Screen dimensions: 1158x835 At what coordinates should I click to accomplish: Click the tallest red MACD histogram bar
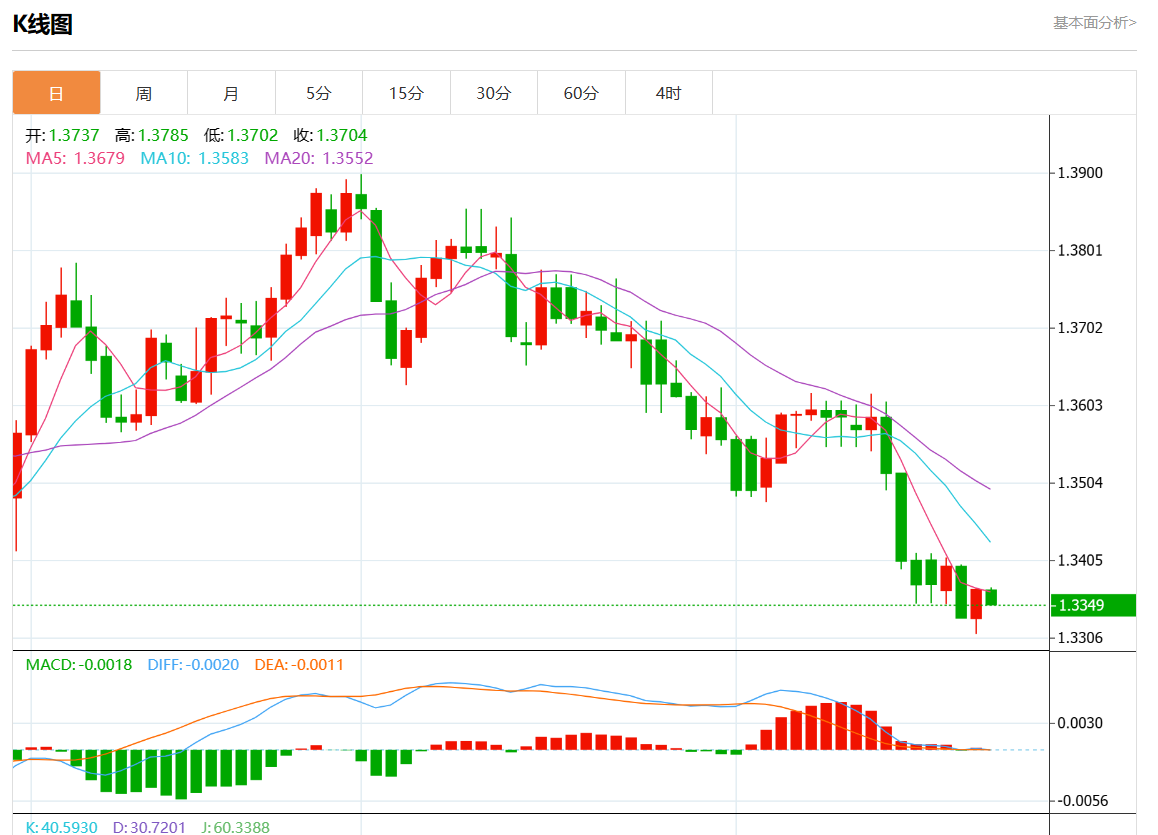tap(841, 726)
